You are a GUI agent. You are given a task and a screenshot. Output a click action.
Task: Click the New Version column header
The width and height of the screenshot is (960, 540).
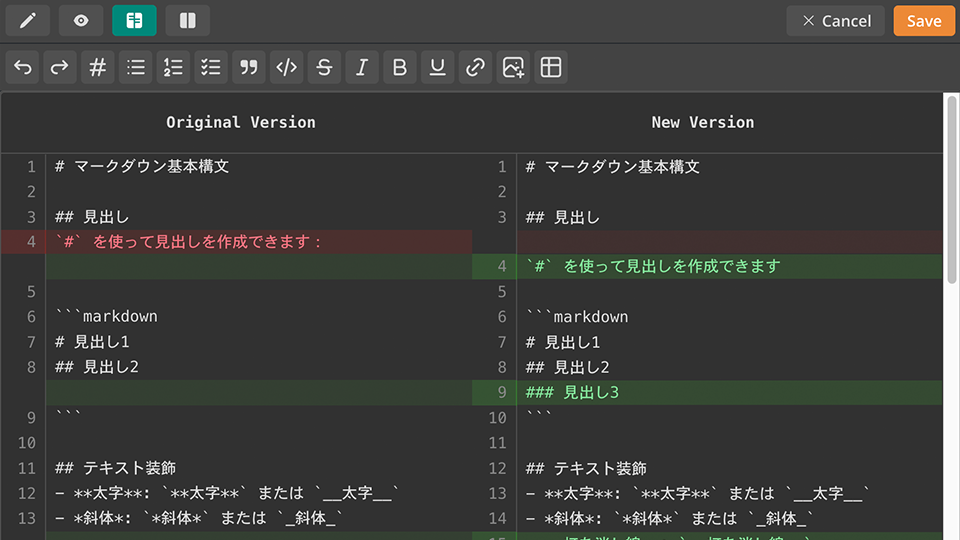(x=703, y=122)
